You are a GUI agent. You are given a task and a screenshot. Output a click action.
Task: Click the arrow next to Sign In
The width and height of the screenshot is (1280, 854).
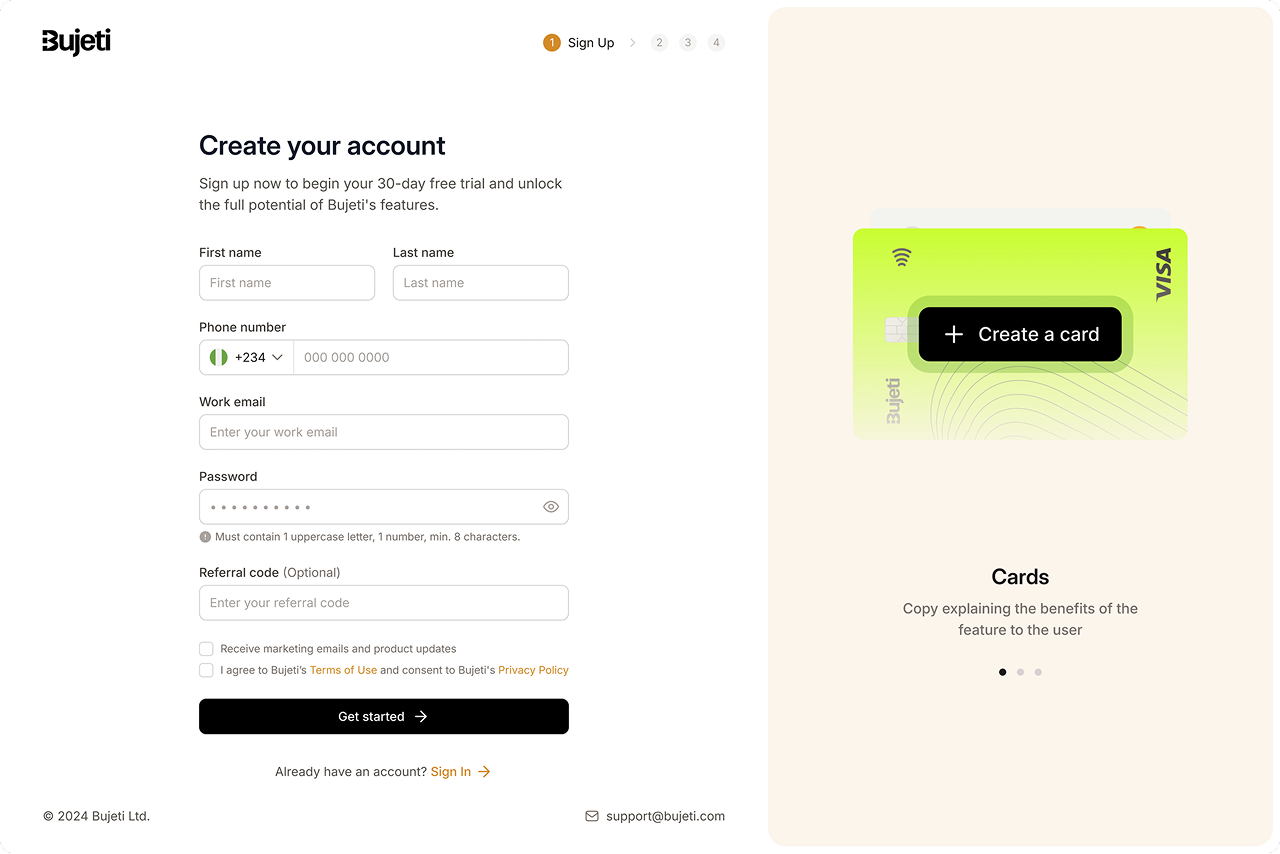[x=484, y=772]
